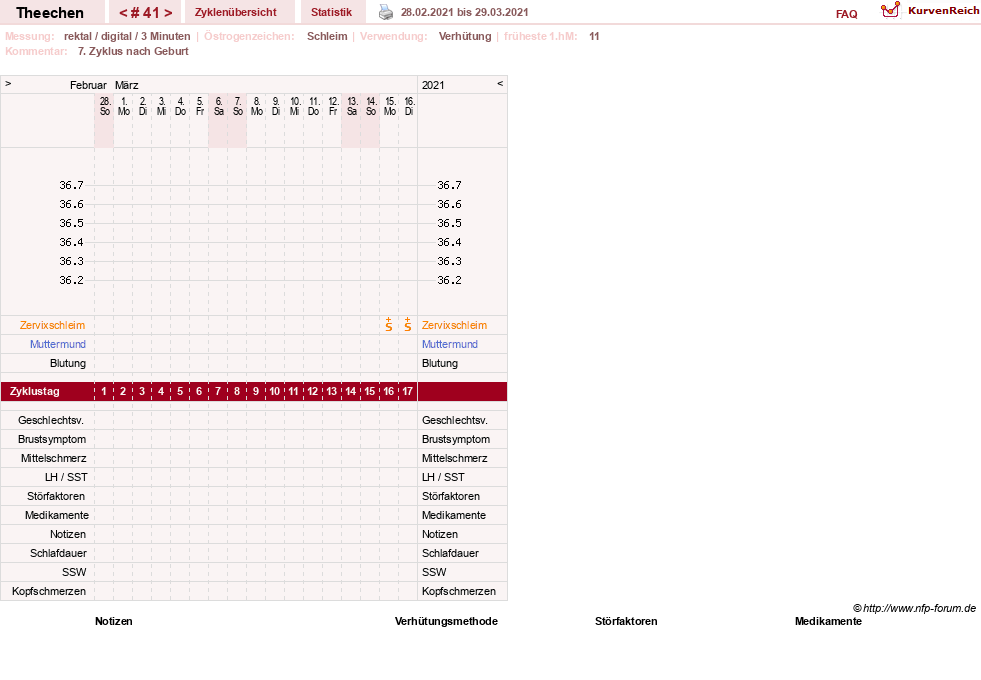Click the left Muttermund row label
Image resolution: width=981 pixels, height=680 pixels.
coord(58,344)
